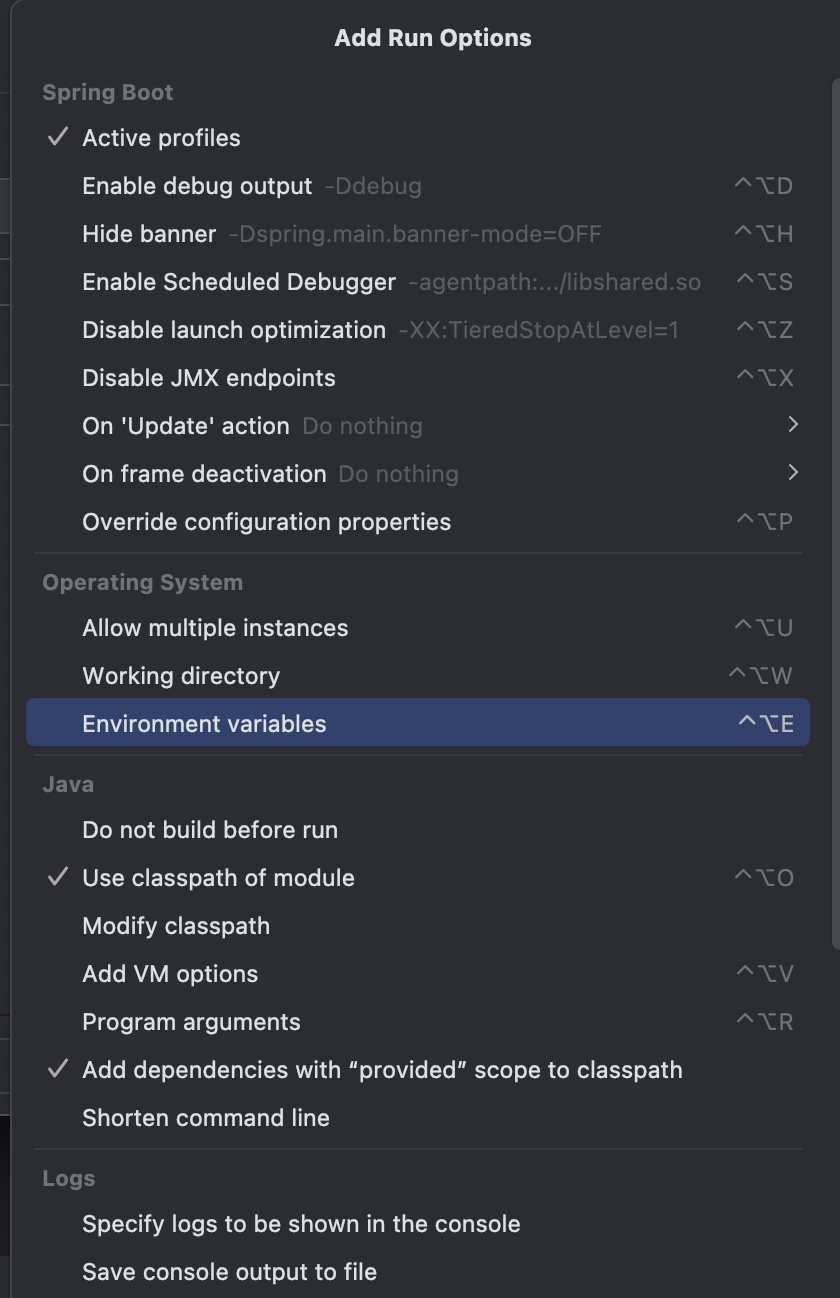Click Add VM options
This screenshot has width=840, height=1298.
(x=170, y=974)
